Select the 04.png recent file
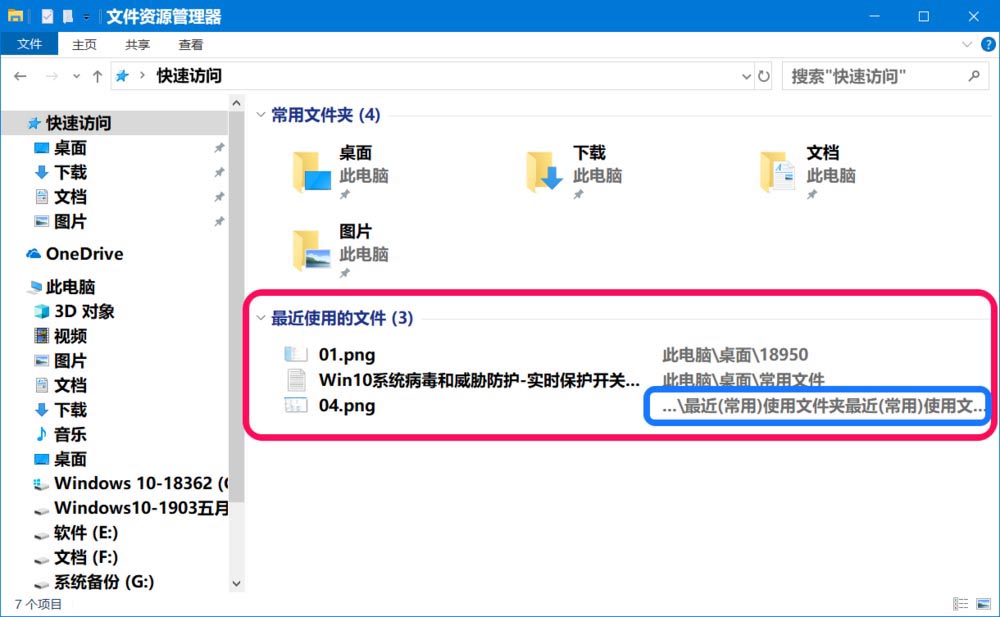Viewport: 1000px width, 617px height. [x=347, y=406]
